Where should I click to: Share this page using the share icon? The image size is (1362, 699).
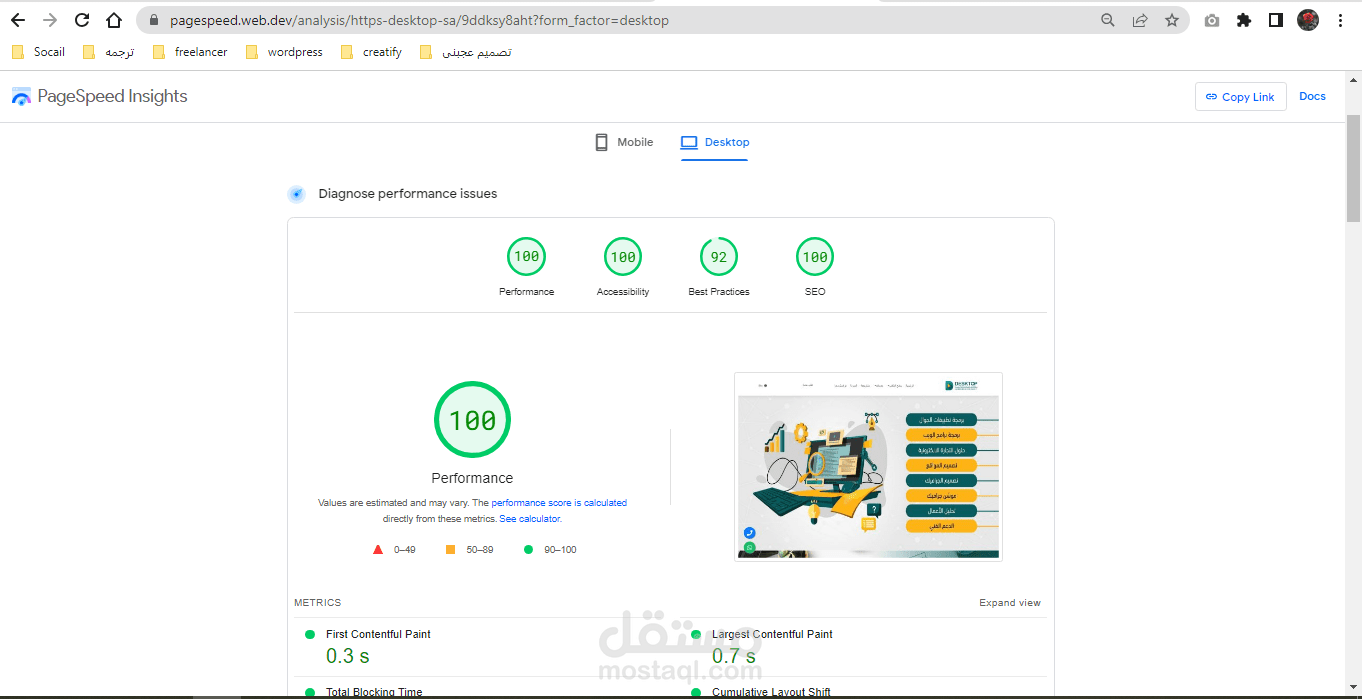point(1140,20)
